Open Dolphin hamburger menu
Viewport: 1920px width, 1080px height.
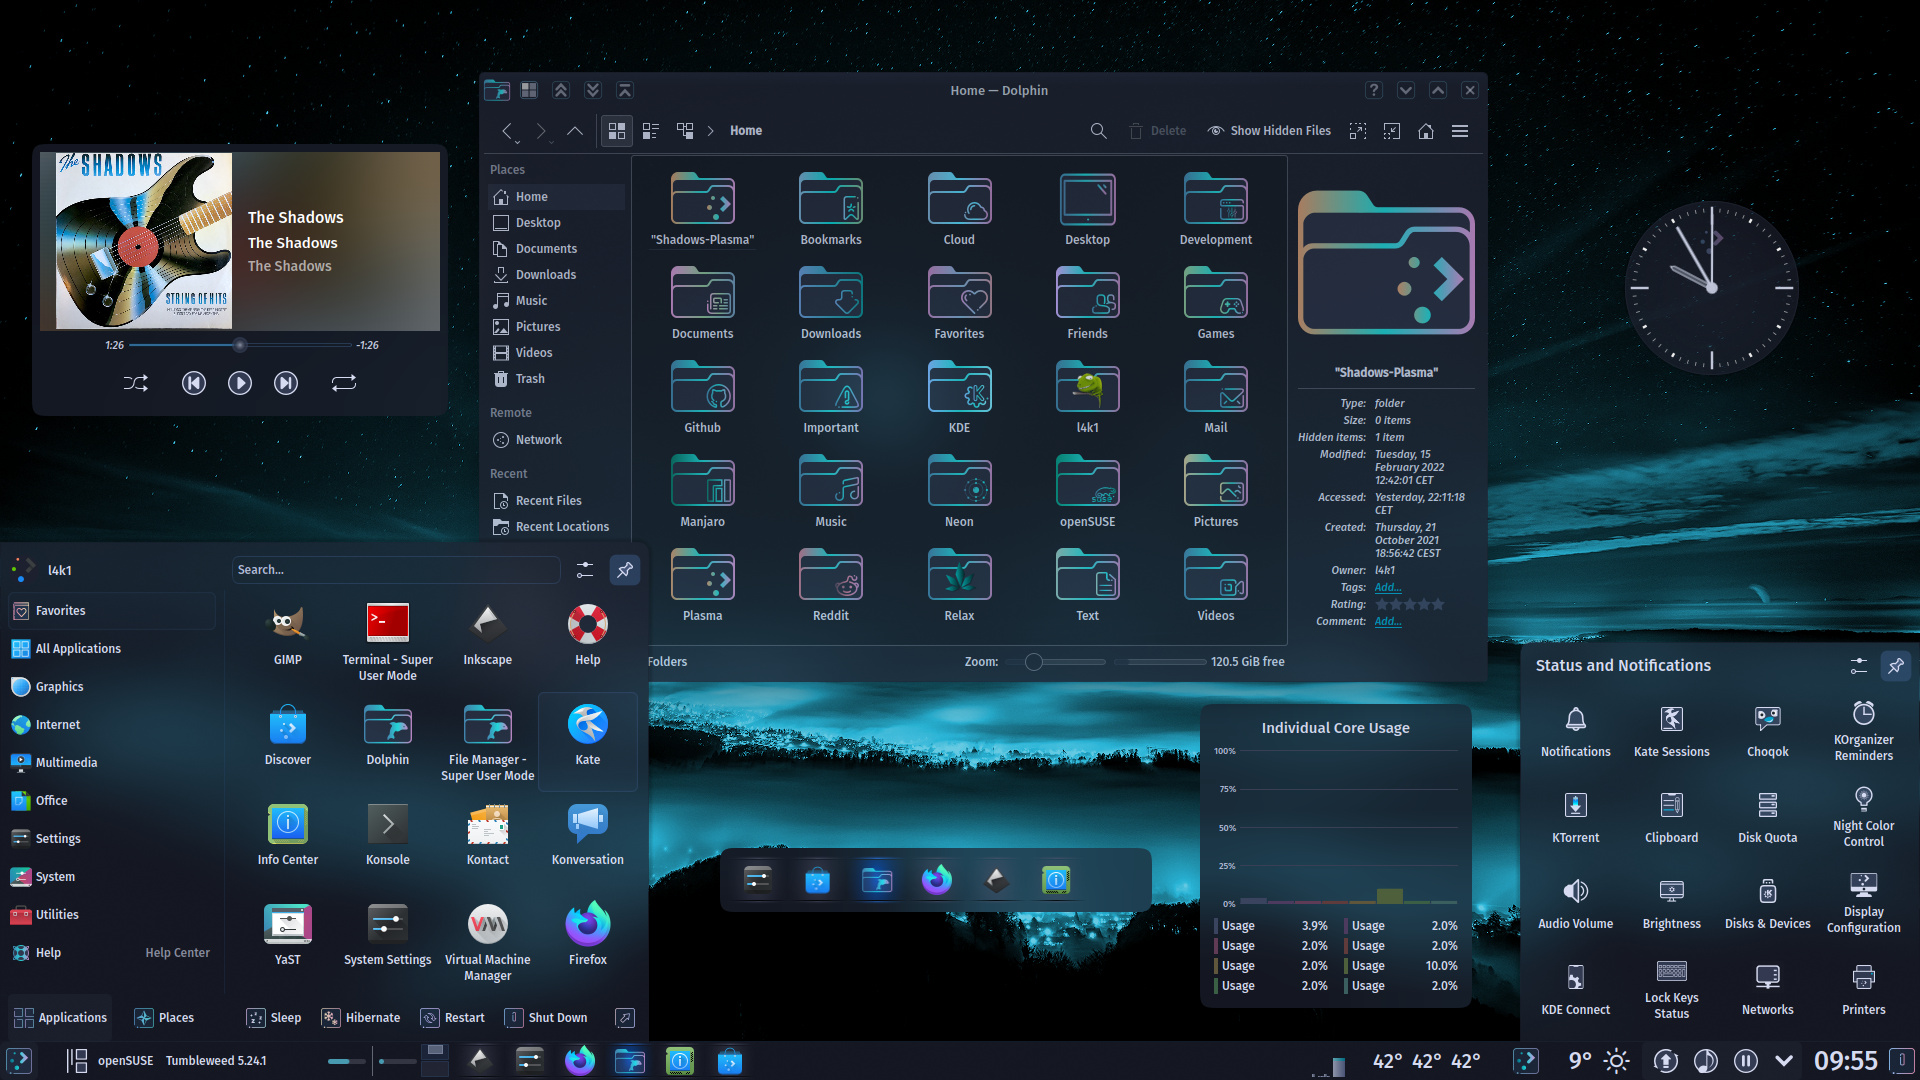coord(1460,131)
